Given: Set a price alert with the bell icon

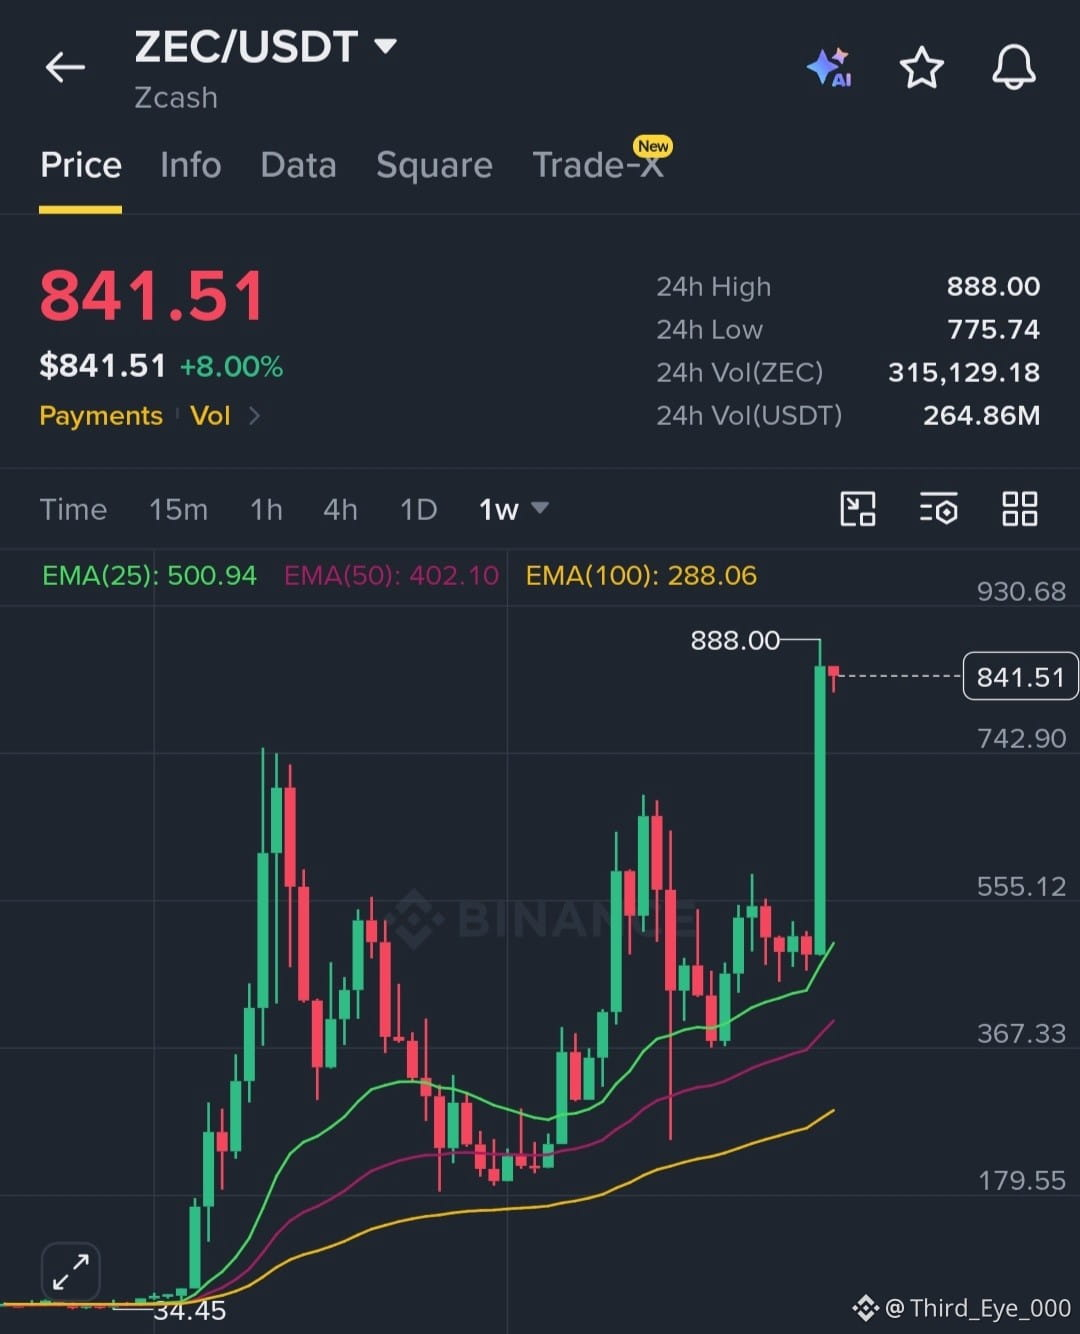Looking at the screenshot, I should tap(1013, 67).
